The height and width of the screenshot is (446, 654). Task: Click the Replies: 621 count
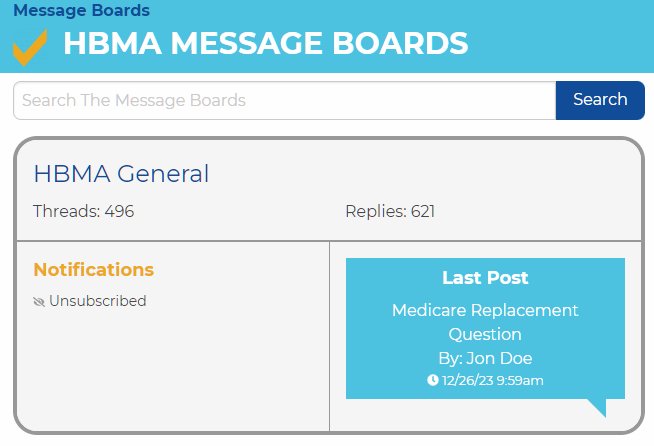(390, 211)
